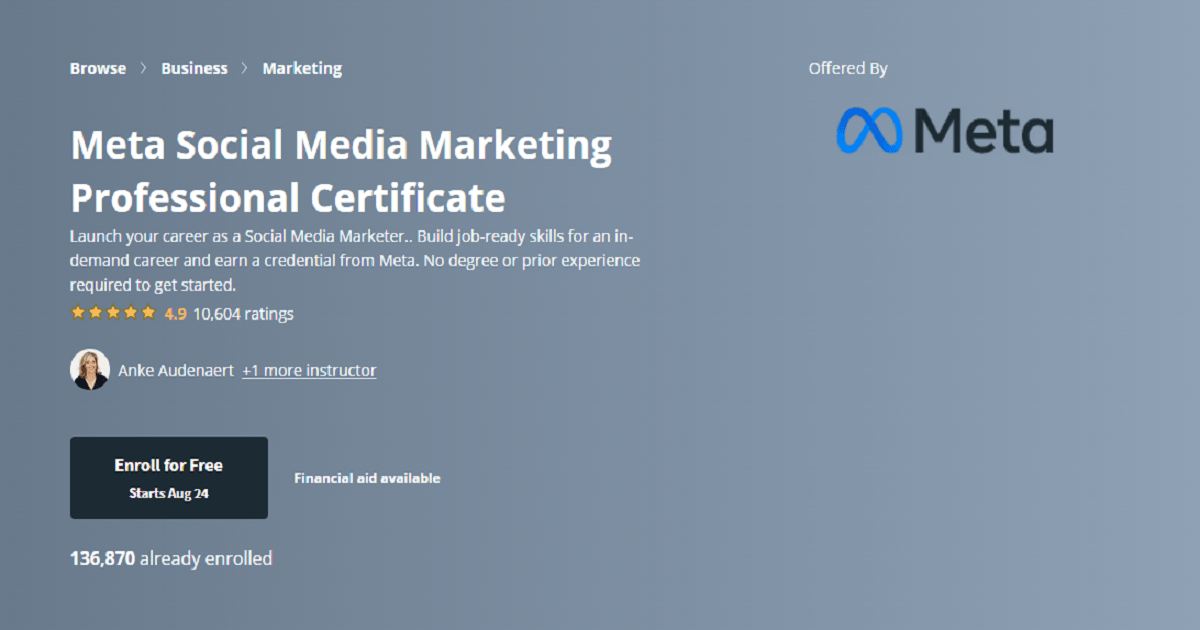The image size is (1200, 630).
Task: Open the Browse breadcrumb link
Action: [x=98, y=69]
